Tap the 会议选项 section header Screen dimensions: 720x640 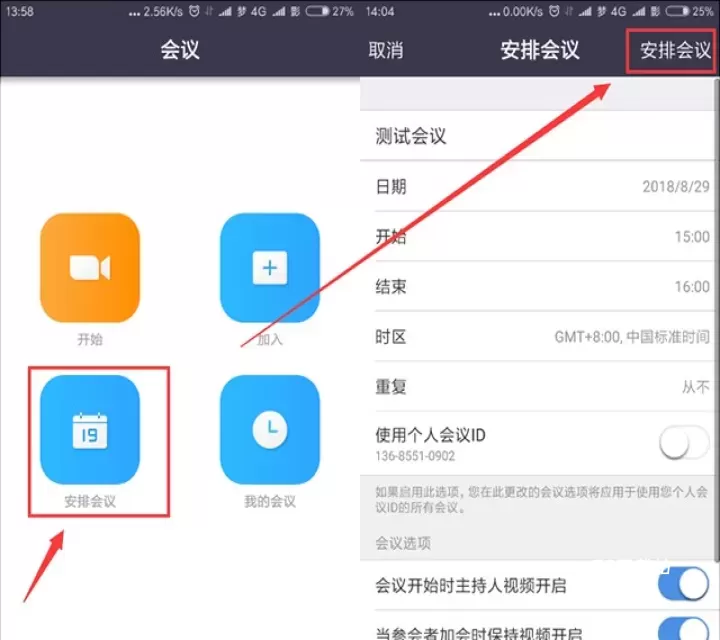403,543
